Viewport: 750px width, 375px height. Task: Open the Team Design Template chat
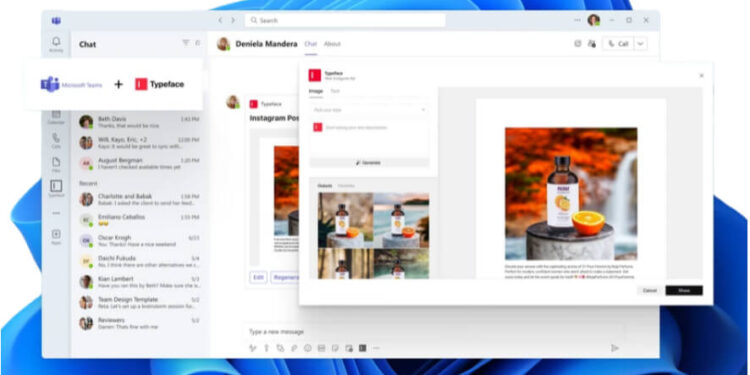[x=139, y=302]
